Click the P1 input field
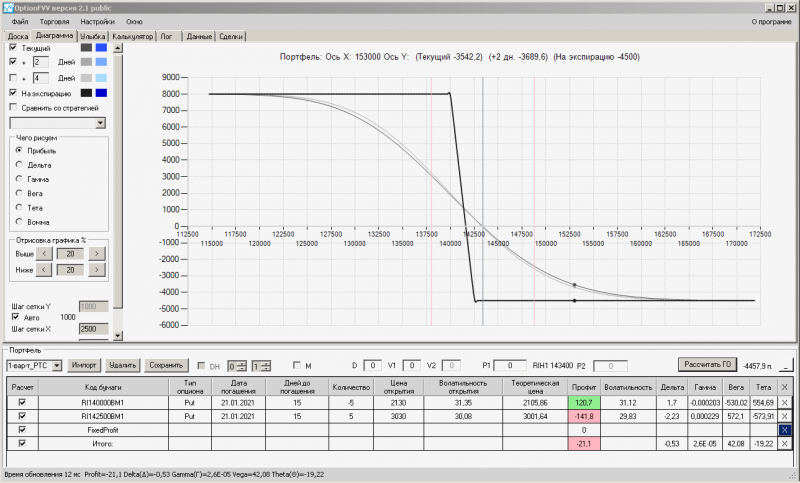 510,365
